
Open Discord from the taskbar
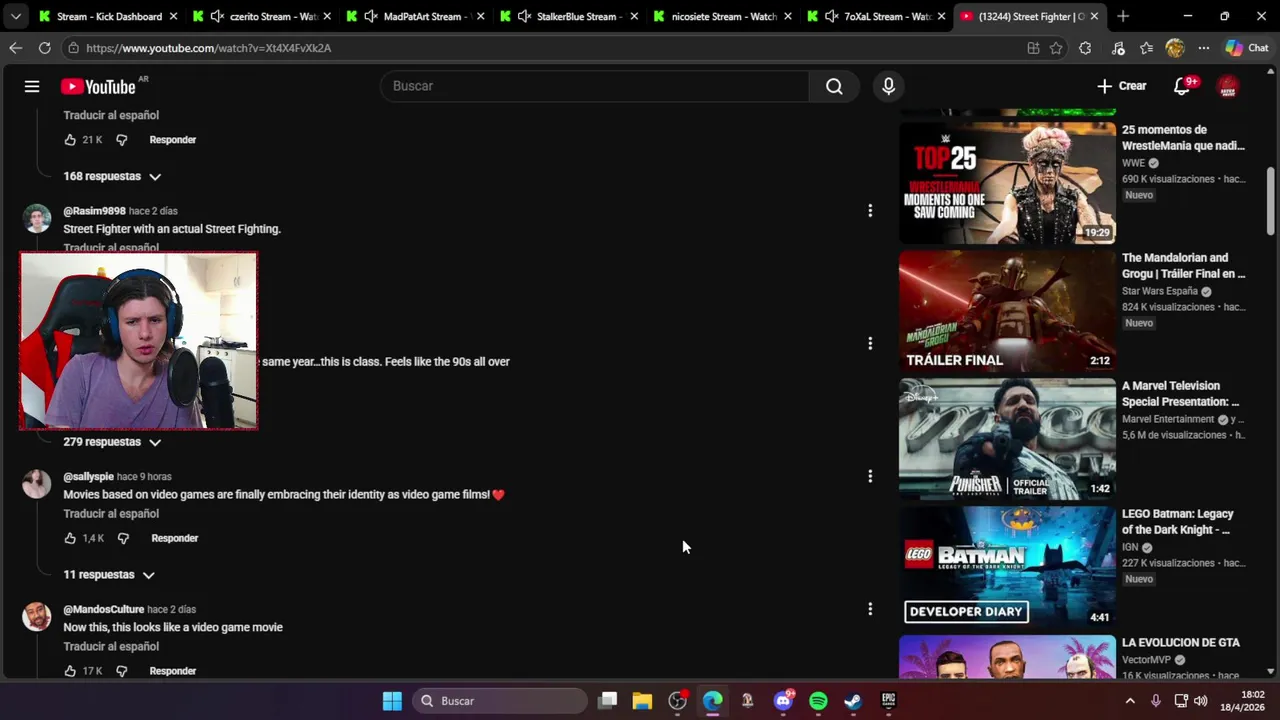[783, 701]
